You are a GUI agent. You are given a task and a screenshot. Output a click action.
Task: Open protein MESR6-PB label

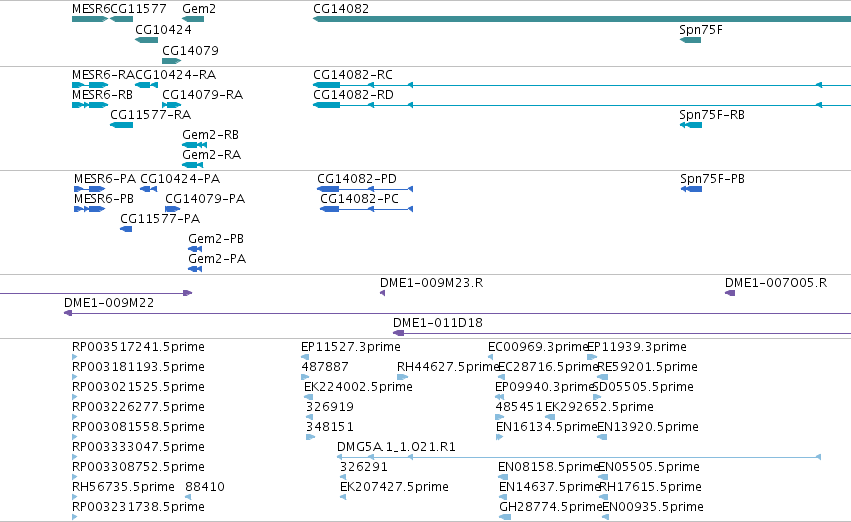(104, 199)
